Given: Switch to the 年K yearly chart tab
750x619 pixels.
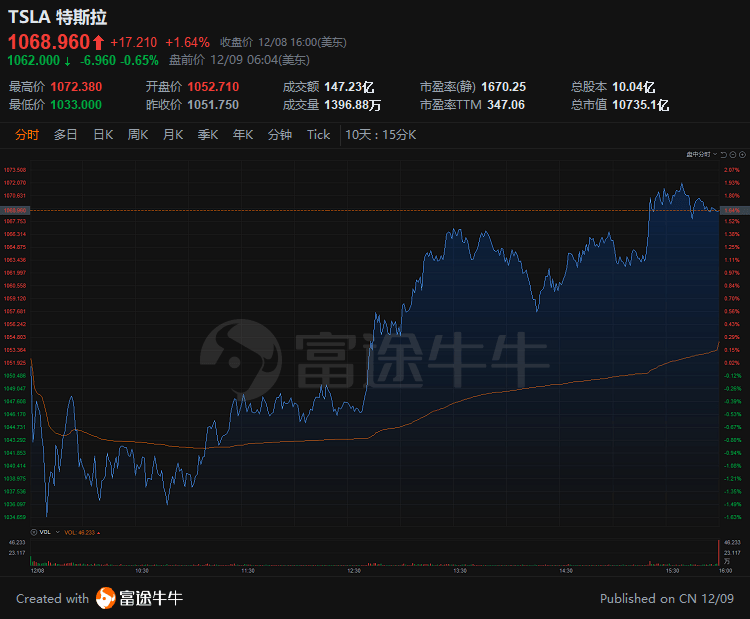Looking at the screenshot, I should point(243,135).
